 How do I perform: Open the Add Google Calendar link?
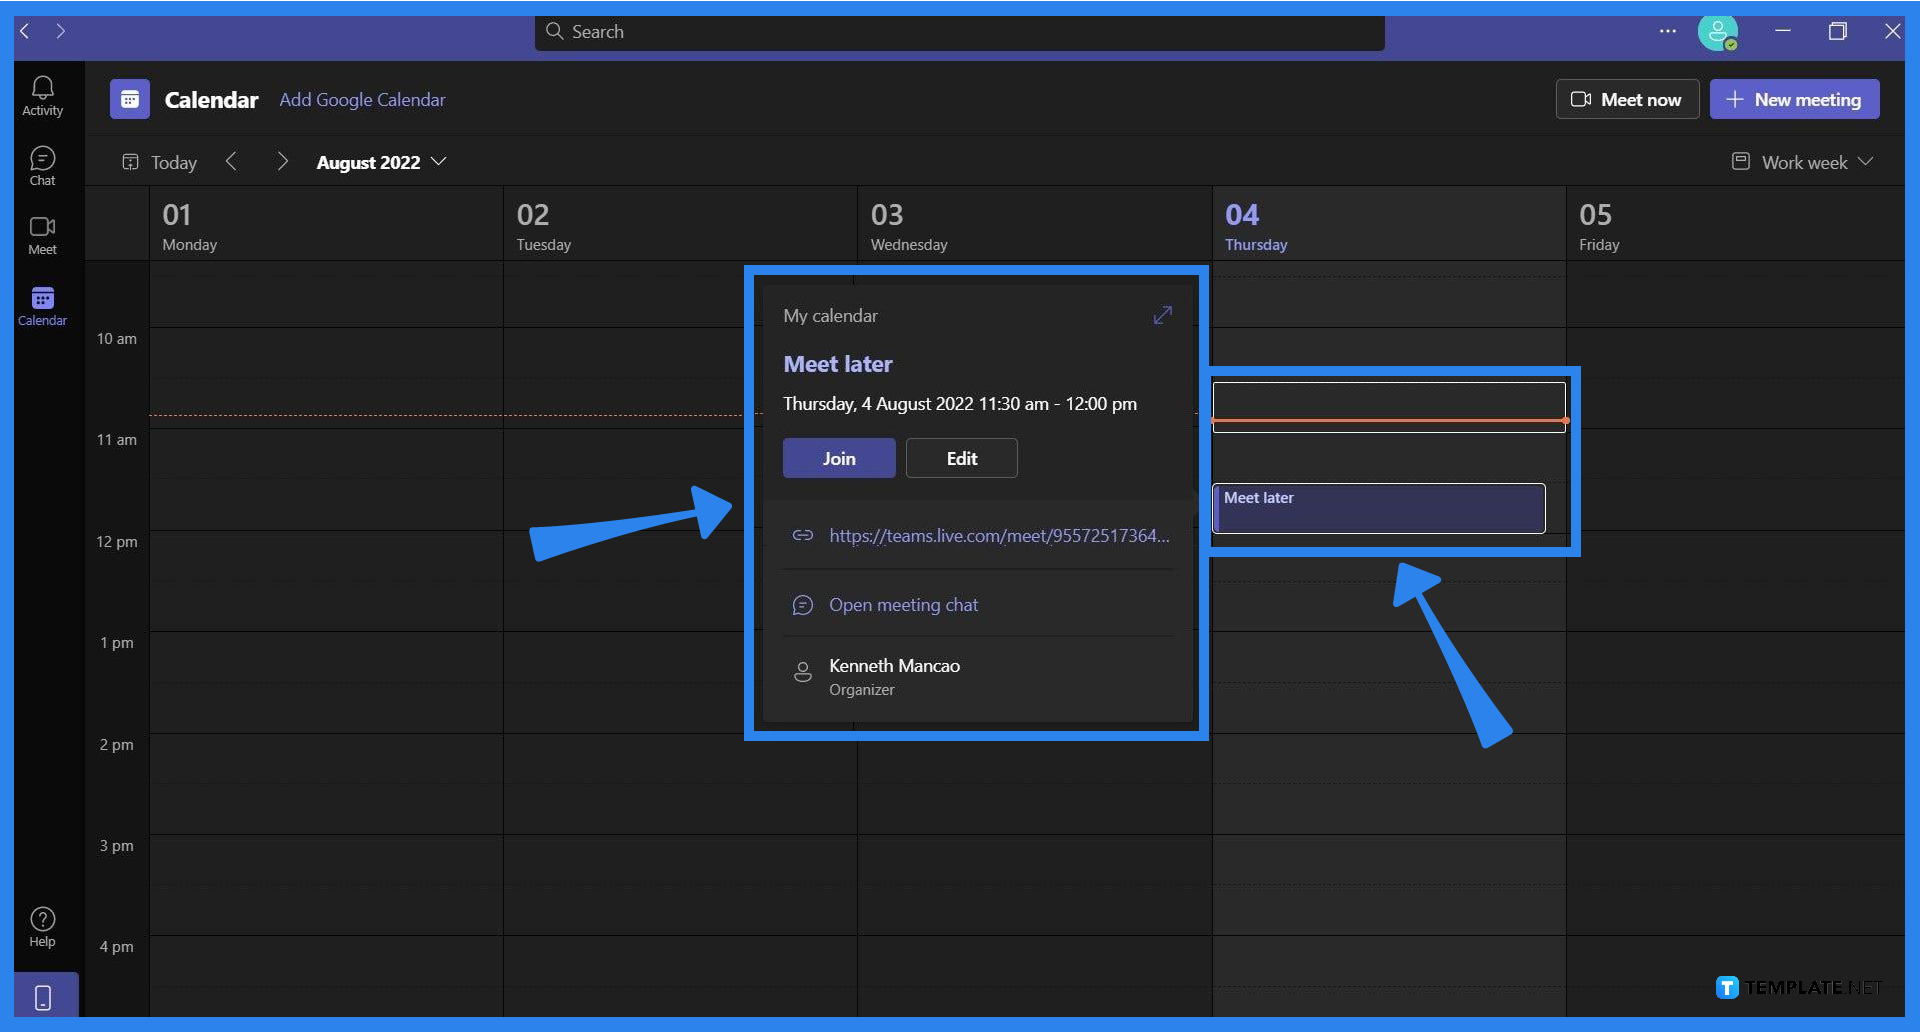point(362,99)
